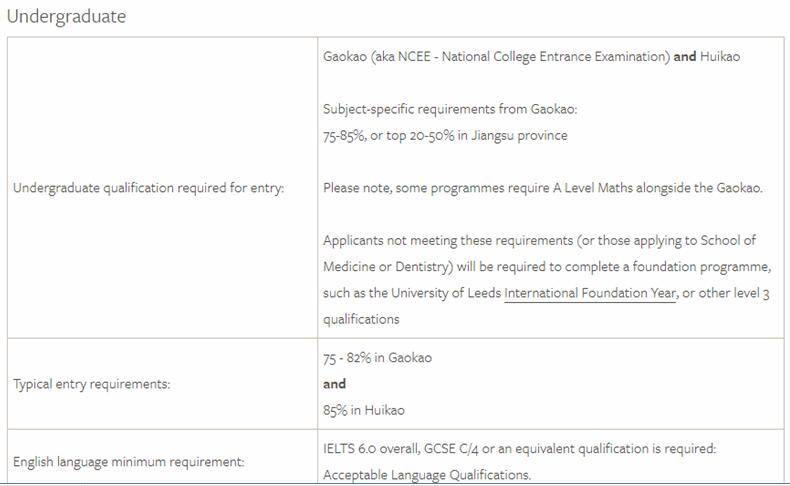Click the 'IELTS 6.0 overall' requirement line
This screenshot has width=790, height=486.
(x=519, y=449)
